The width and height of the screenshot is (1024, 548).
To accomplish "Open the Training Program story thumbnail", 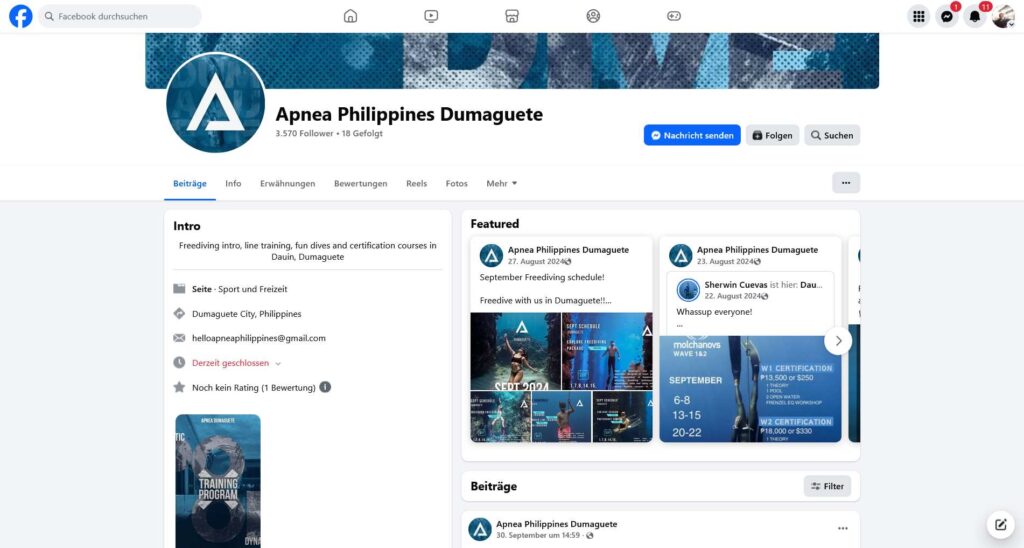I will [218, 480].
